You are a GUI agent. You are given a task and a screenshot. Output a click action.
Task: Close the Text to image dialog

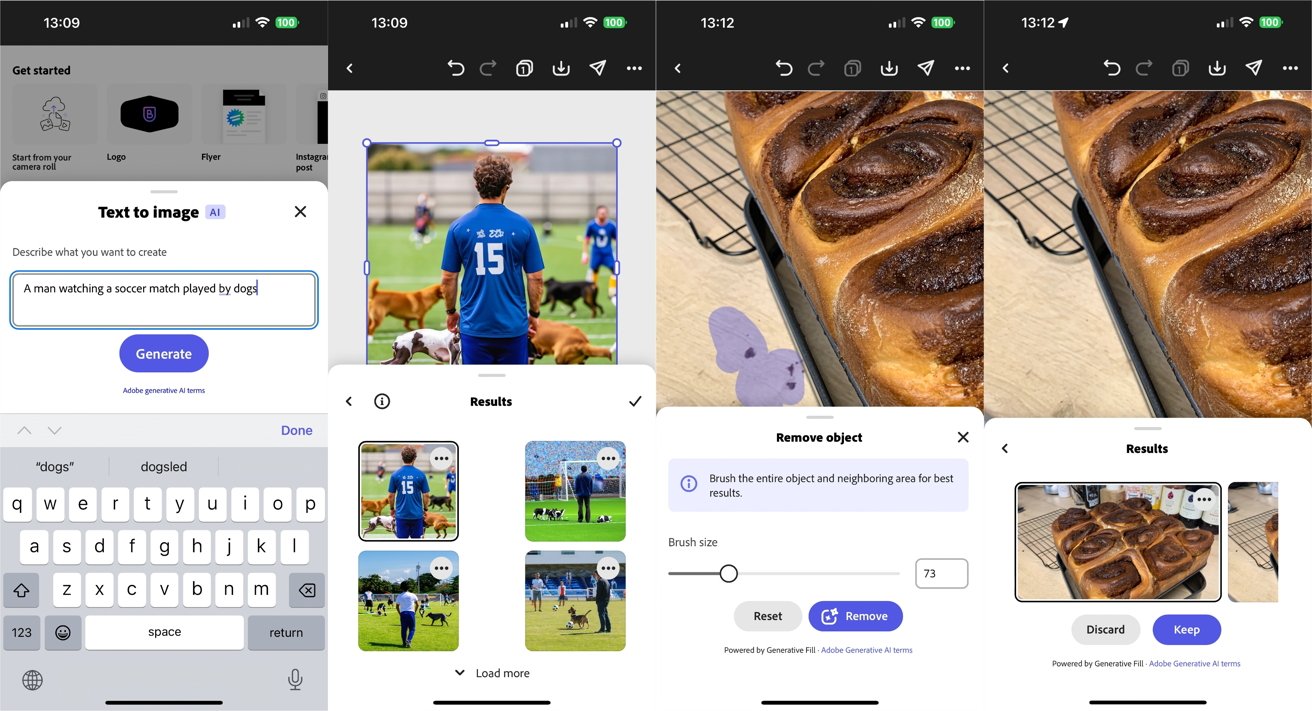click(300, 211)
